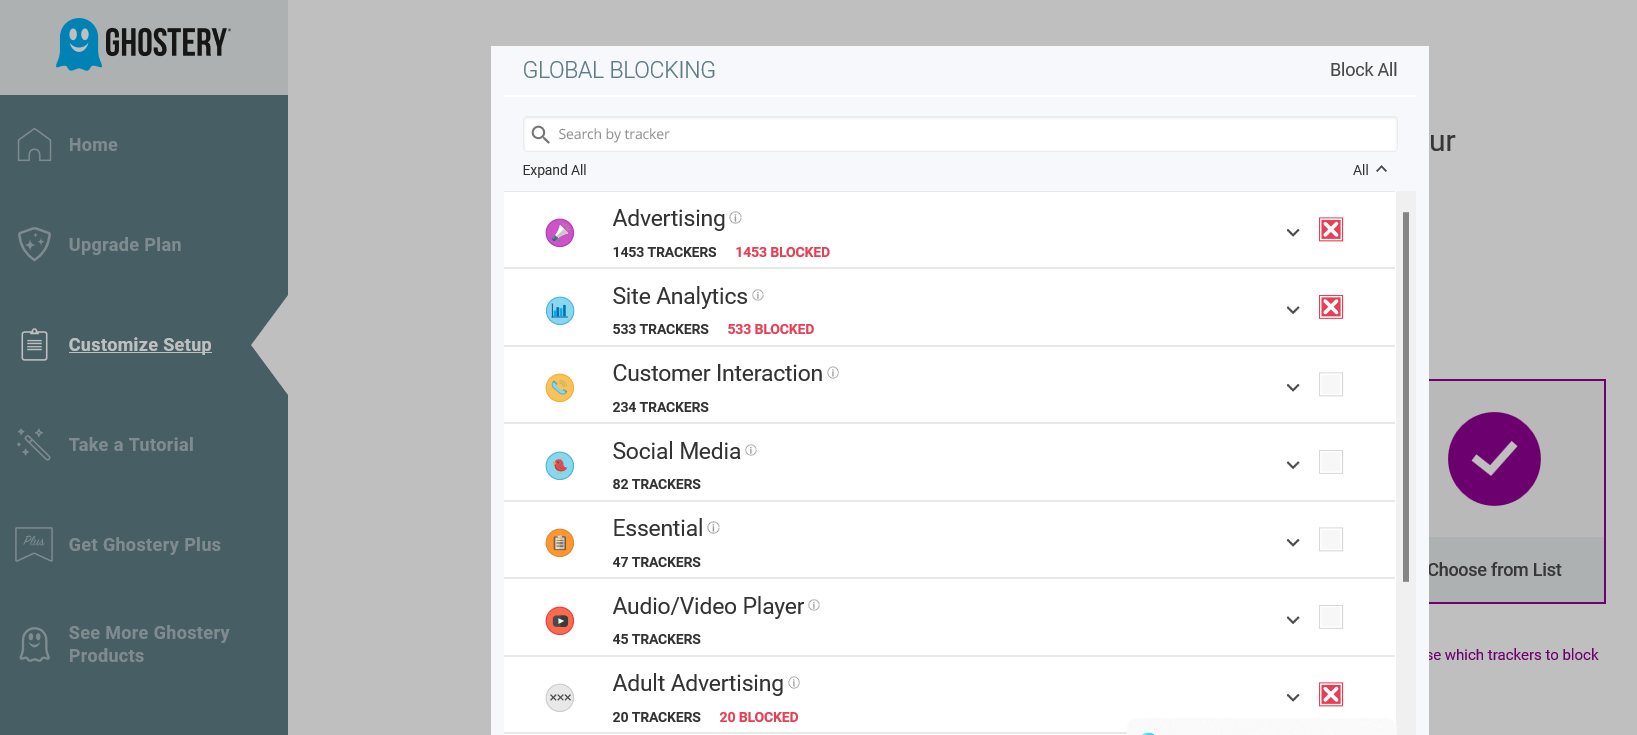Click the Get Ghostery Plus badge icon

pos(34,544)
